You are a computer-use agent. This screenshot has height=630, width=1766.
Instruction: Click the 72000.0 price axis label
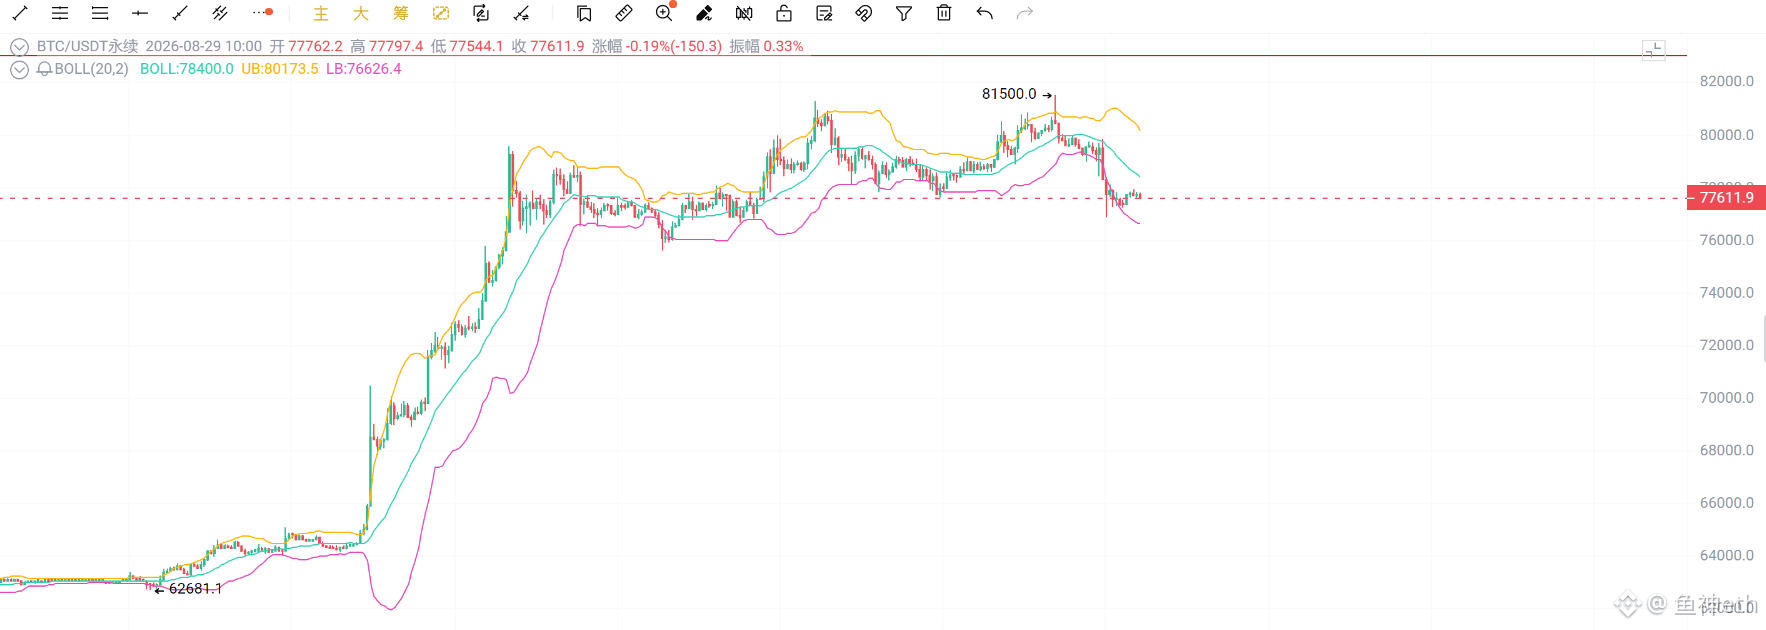click(1727, 345)
